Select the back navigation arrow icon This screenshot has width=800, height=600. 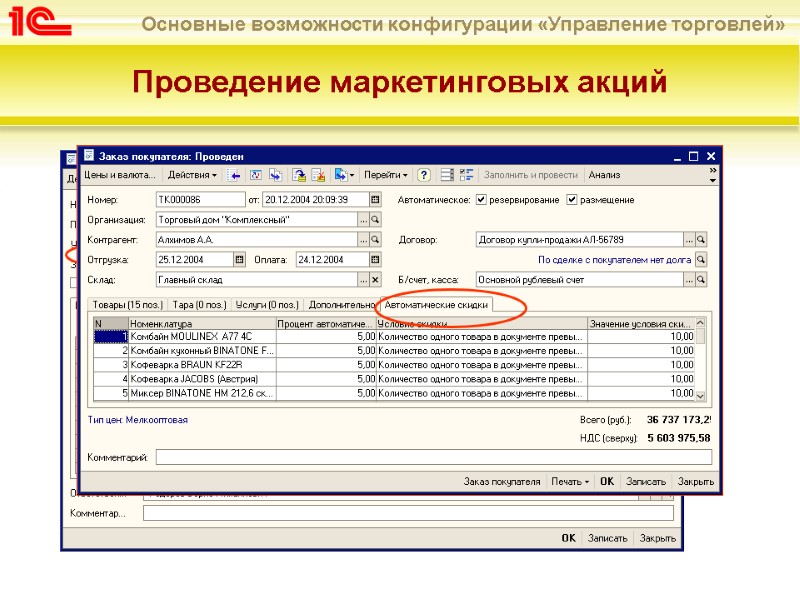click(235, 173)
